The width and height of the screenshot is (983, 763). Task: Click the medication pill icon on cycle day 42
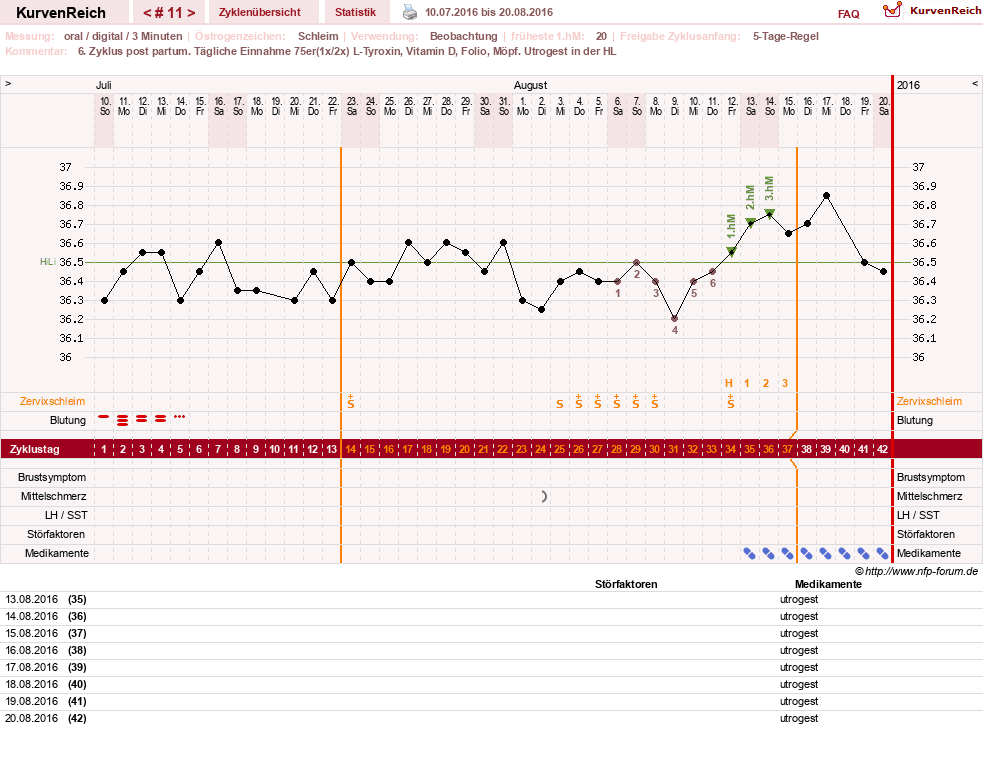pos(882,553)
